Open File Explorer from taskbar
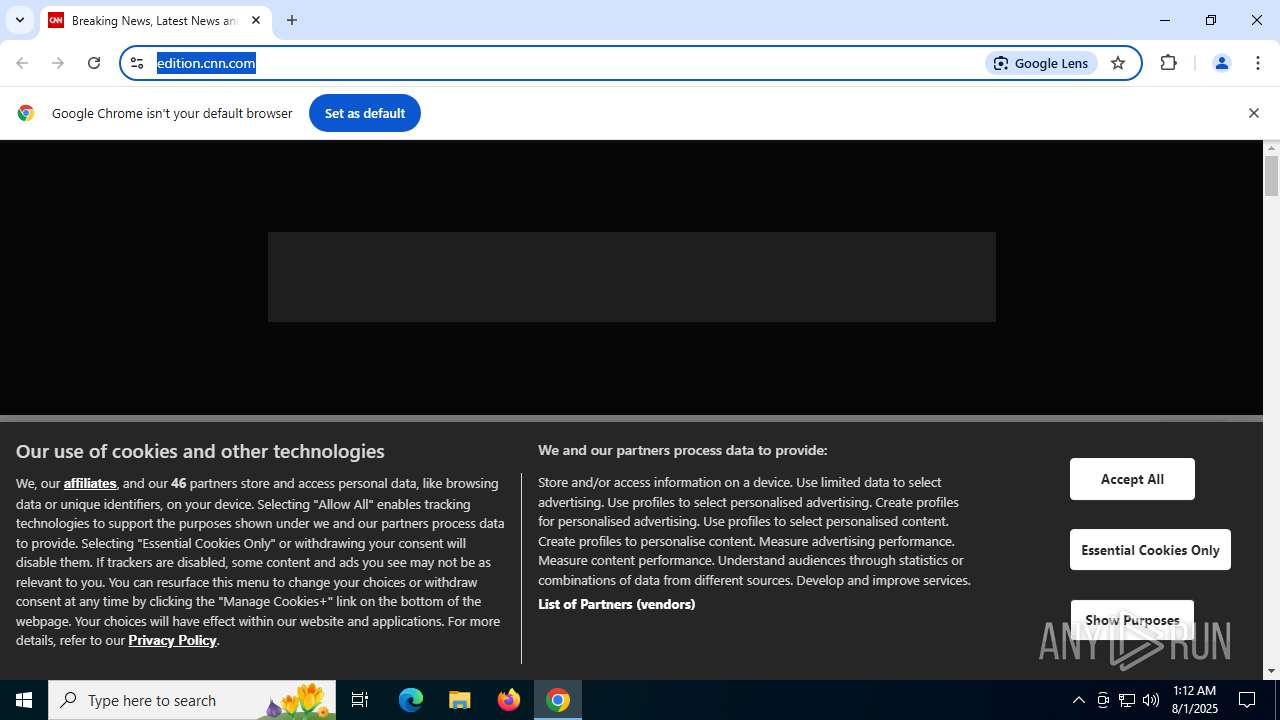 [x=460, y=700]
